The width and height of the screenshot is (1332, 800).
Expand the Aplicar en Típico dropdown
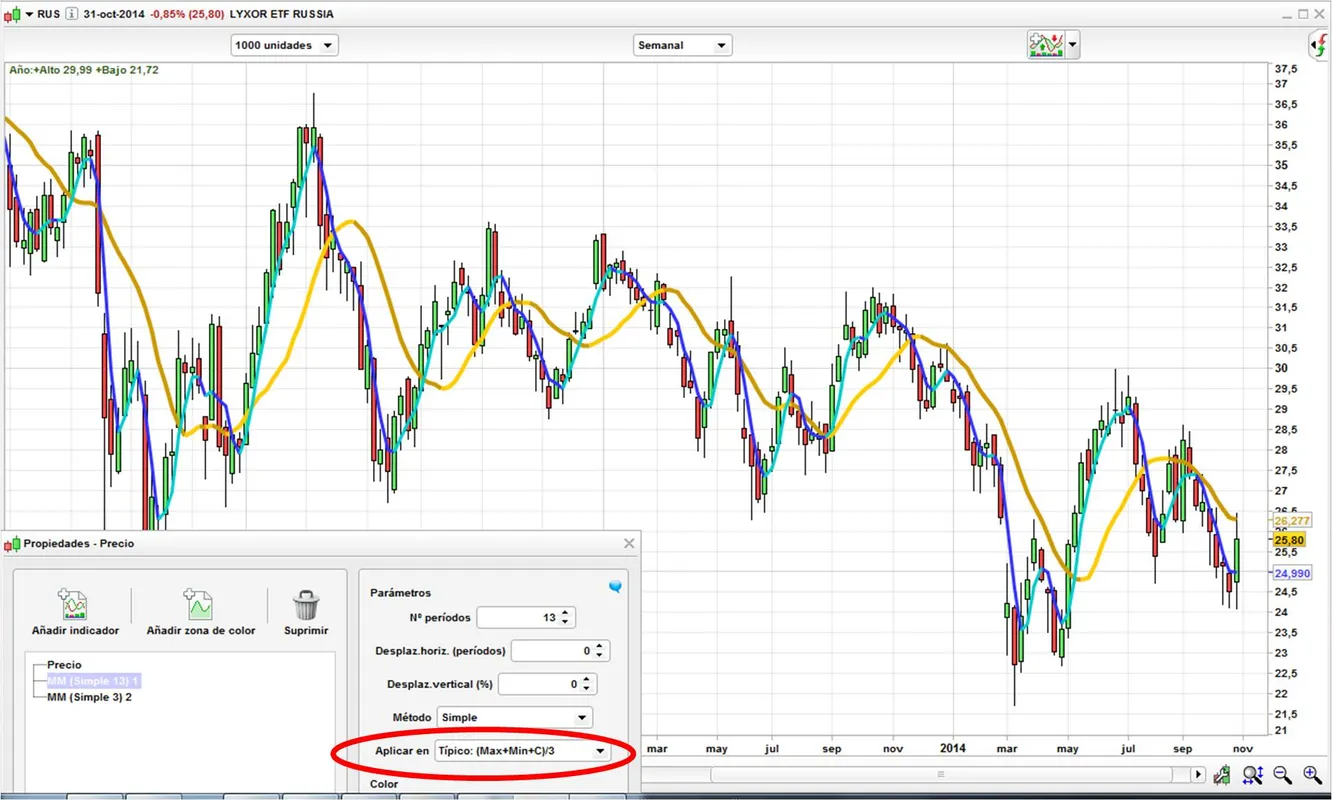pyautogui.click(x=523, y=751)
